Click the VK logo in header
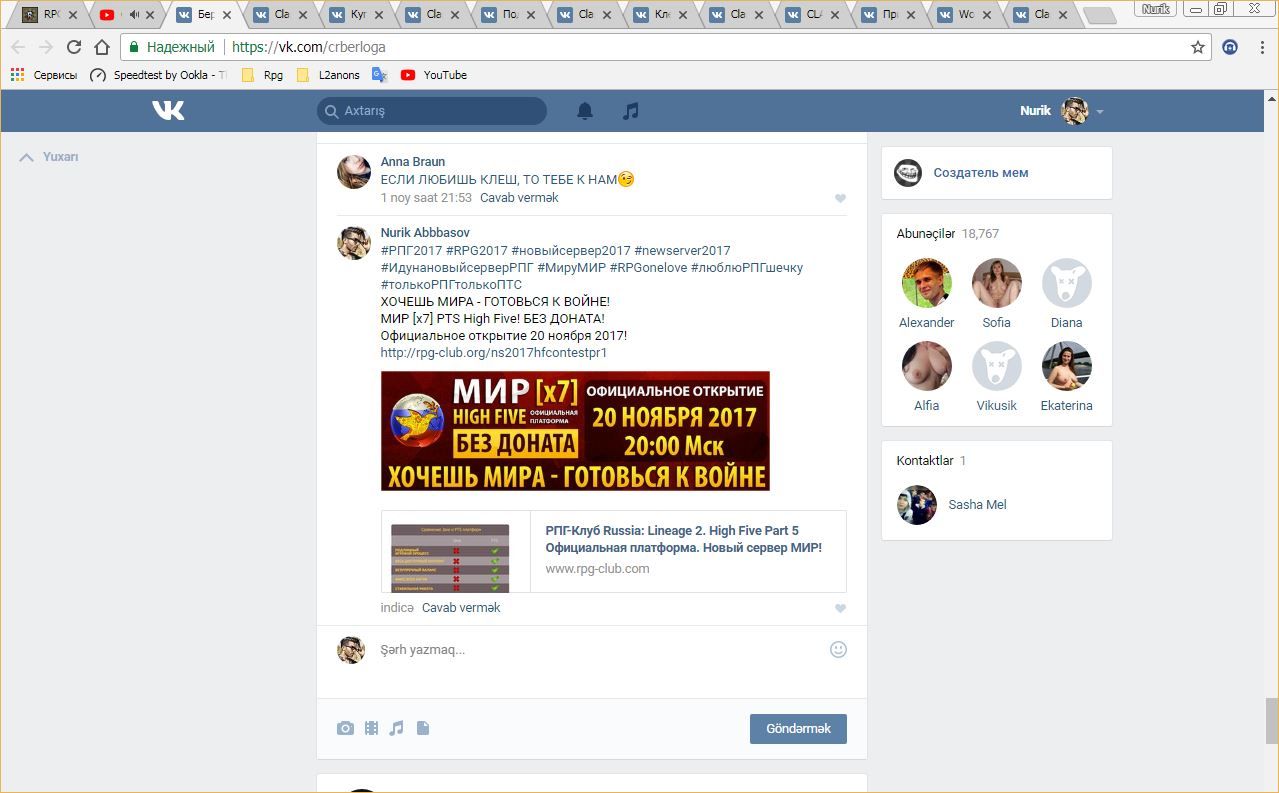The image size is (1279, 793). point(168,111)
